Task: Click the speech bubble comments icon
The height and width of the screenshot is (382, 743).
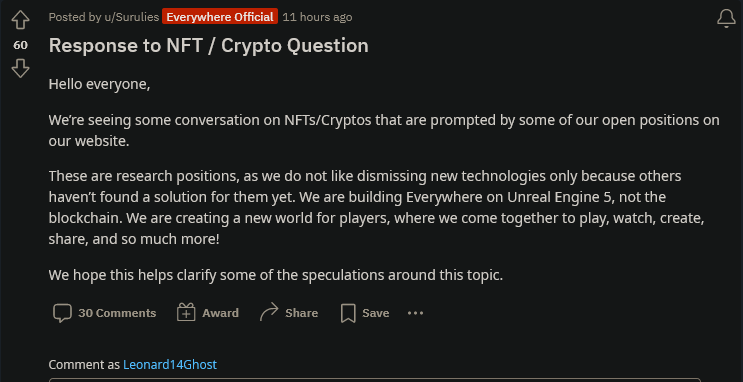Action: point(62,313)
